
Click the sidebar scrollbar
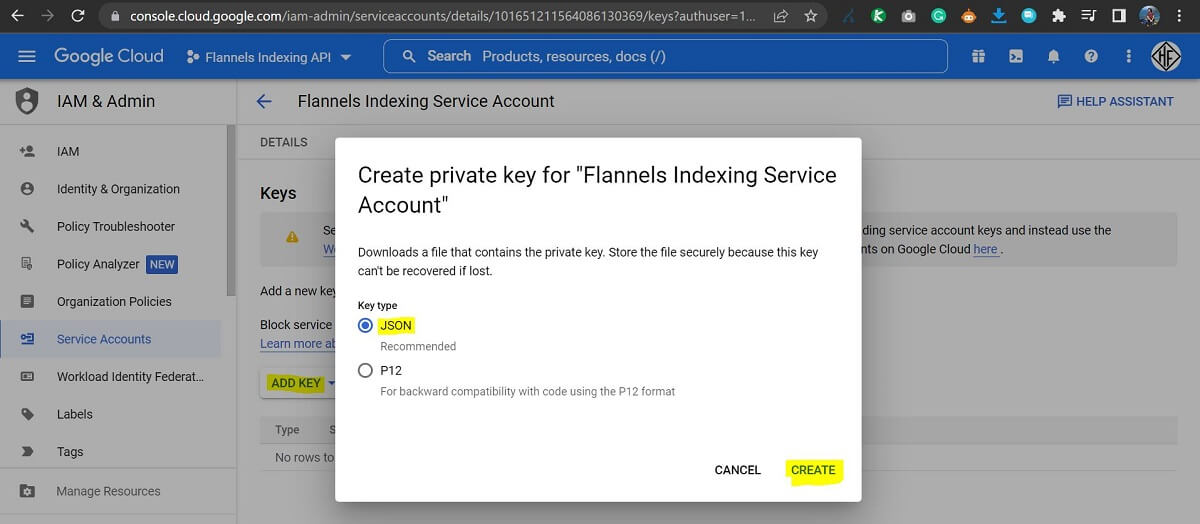231,210
